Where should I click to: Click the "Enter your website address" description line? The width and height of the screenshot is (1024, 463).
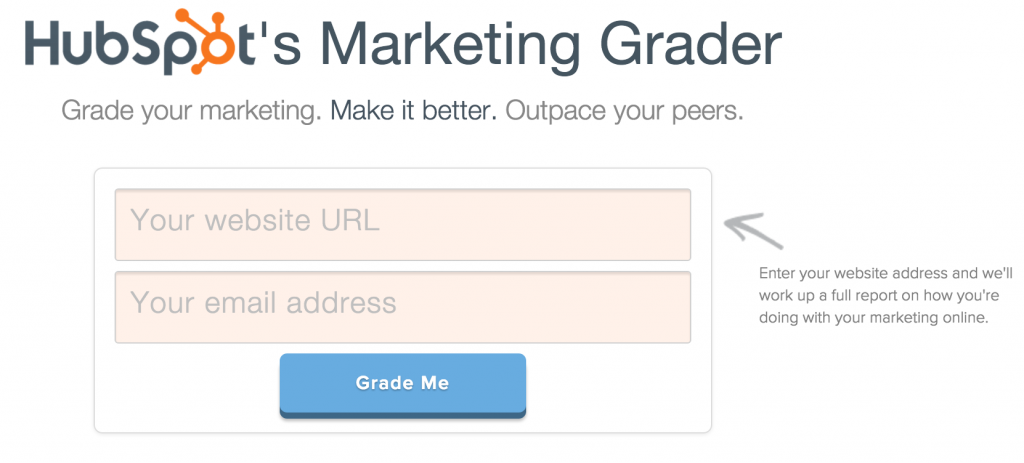click(x=886, y=274)
